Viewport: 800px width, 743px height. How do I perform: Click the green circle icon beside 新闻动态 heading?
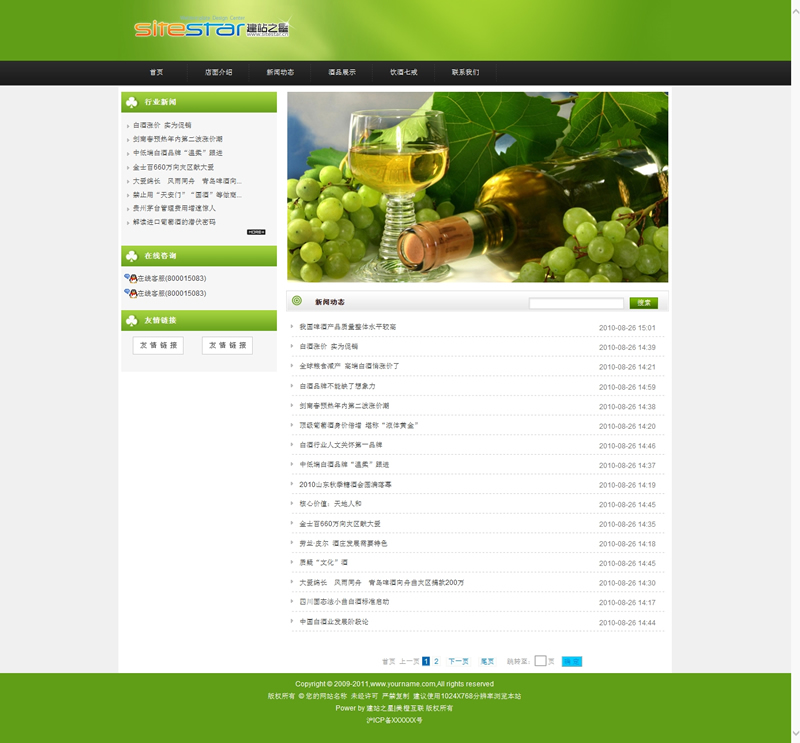pos(297,301)
